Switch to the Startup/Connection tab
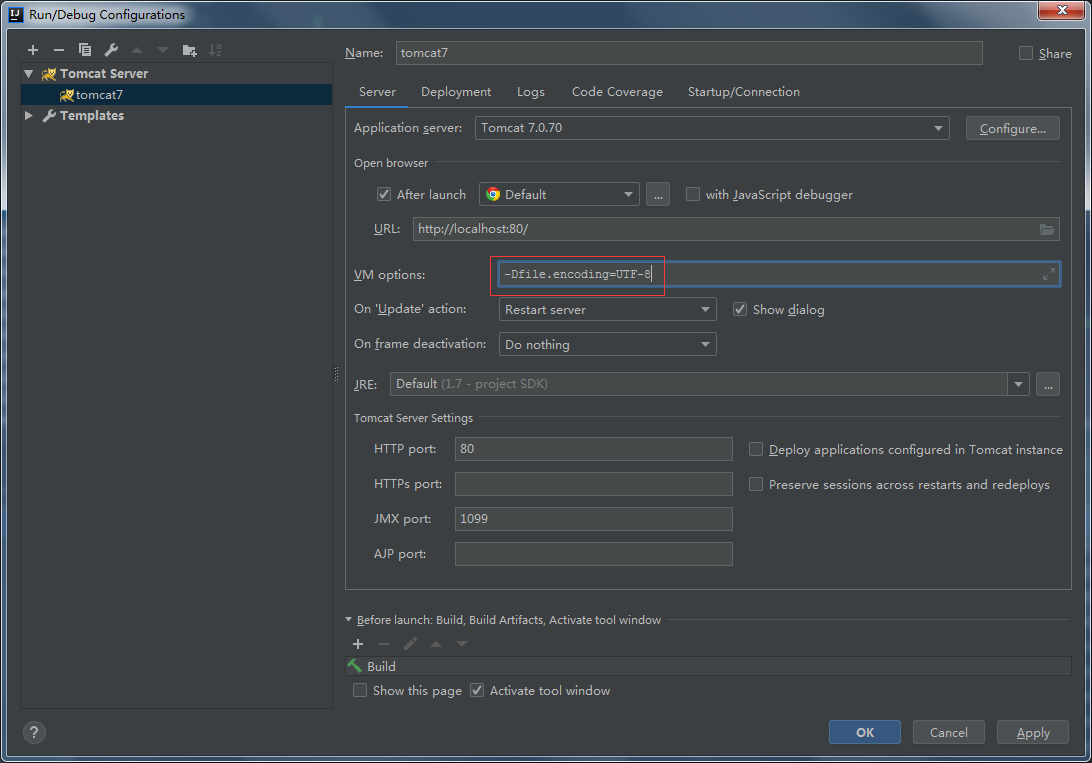Viewport: 1092px width, 763px height. [x=743, y=92]
